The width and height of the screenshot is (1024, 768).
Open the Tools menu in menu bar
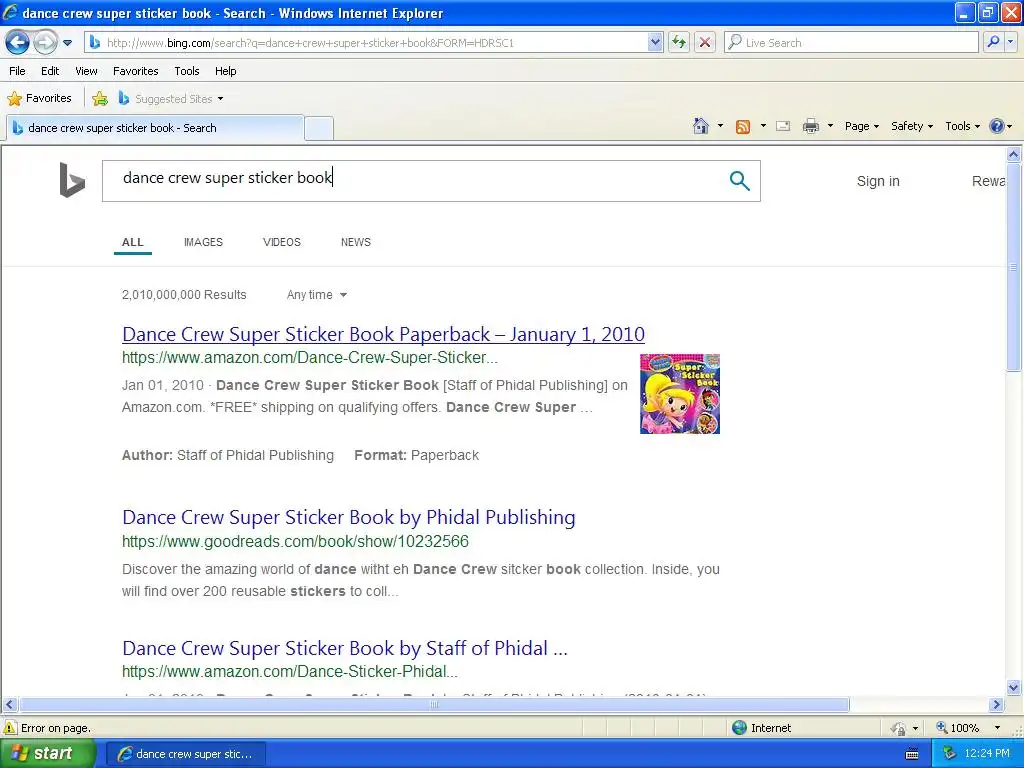187,71
